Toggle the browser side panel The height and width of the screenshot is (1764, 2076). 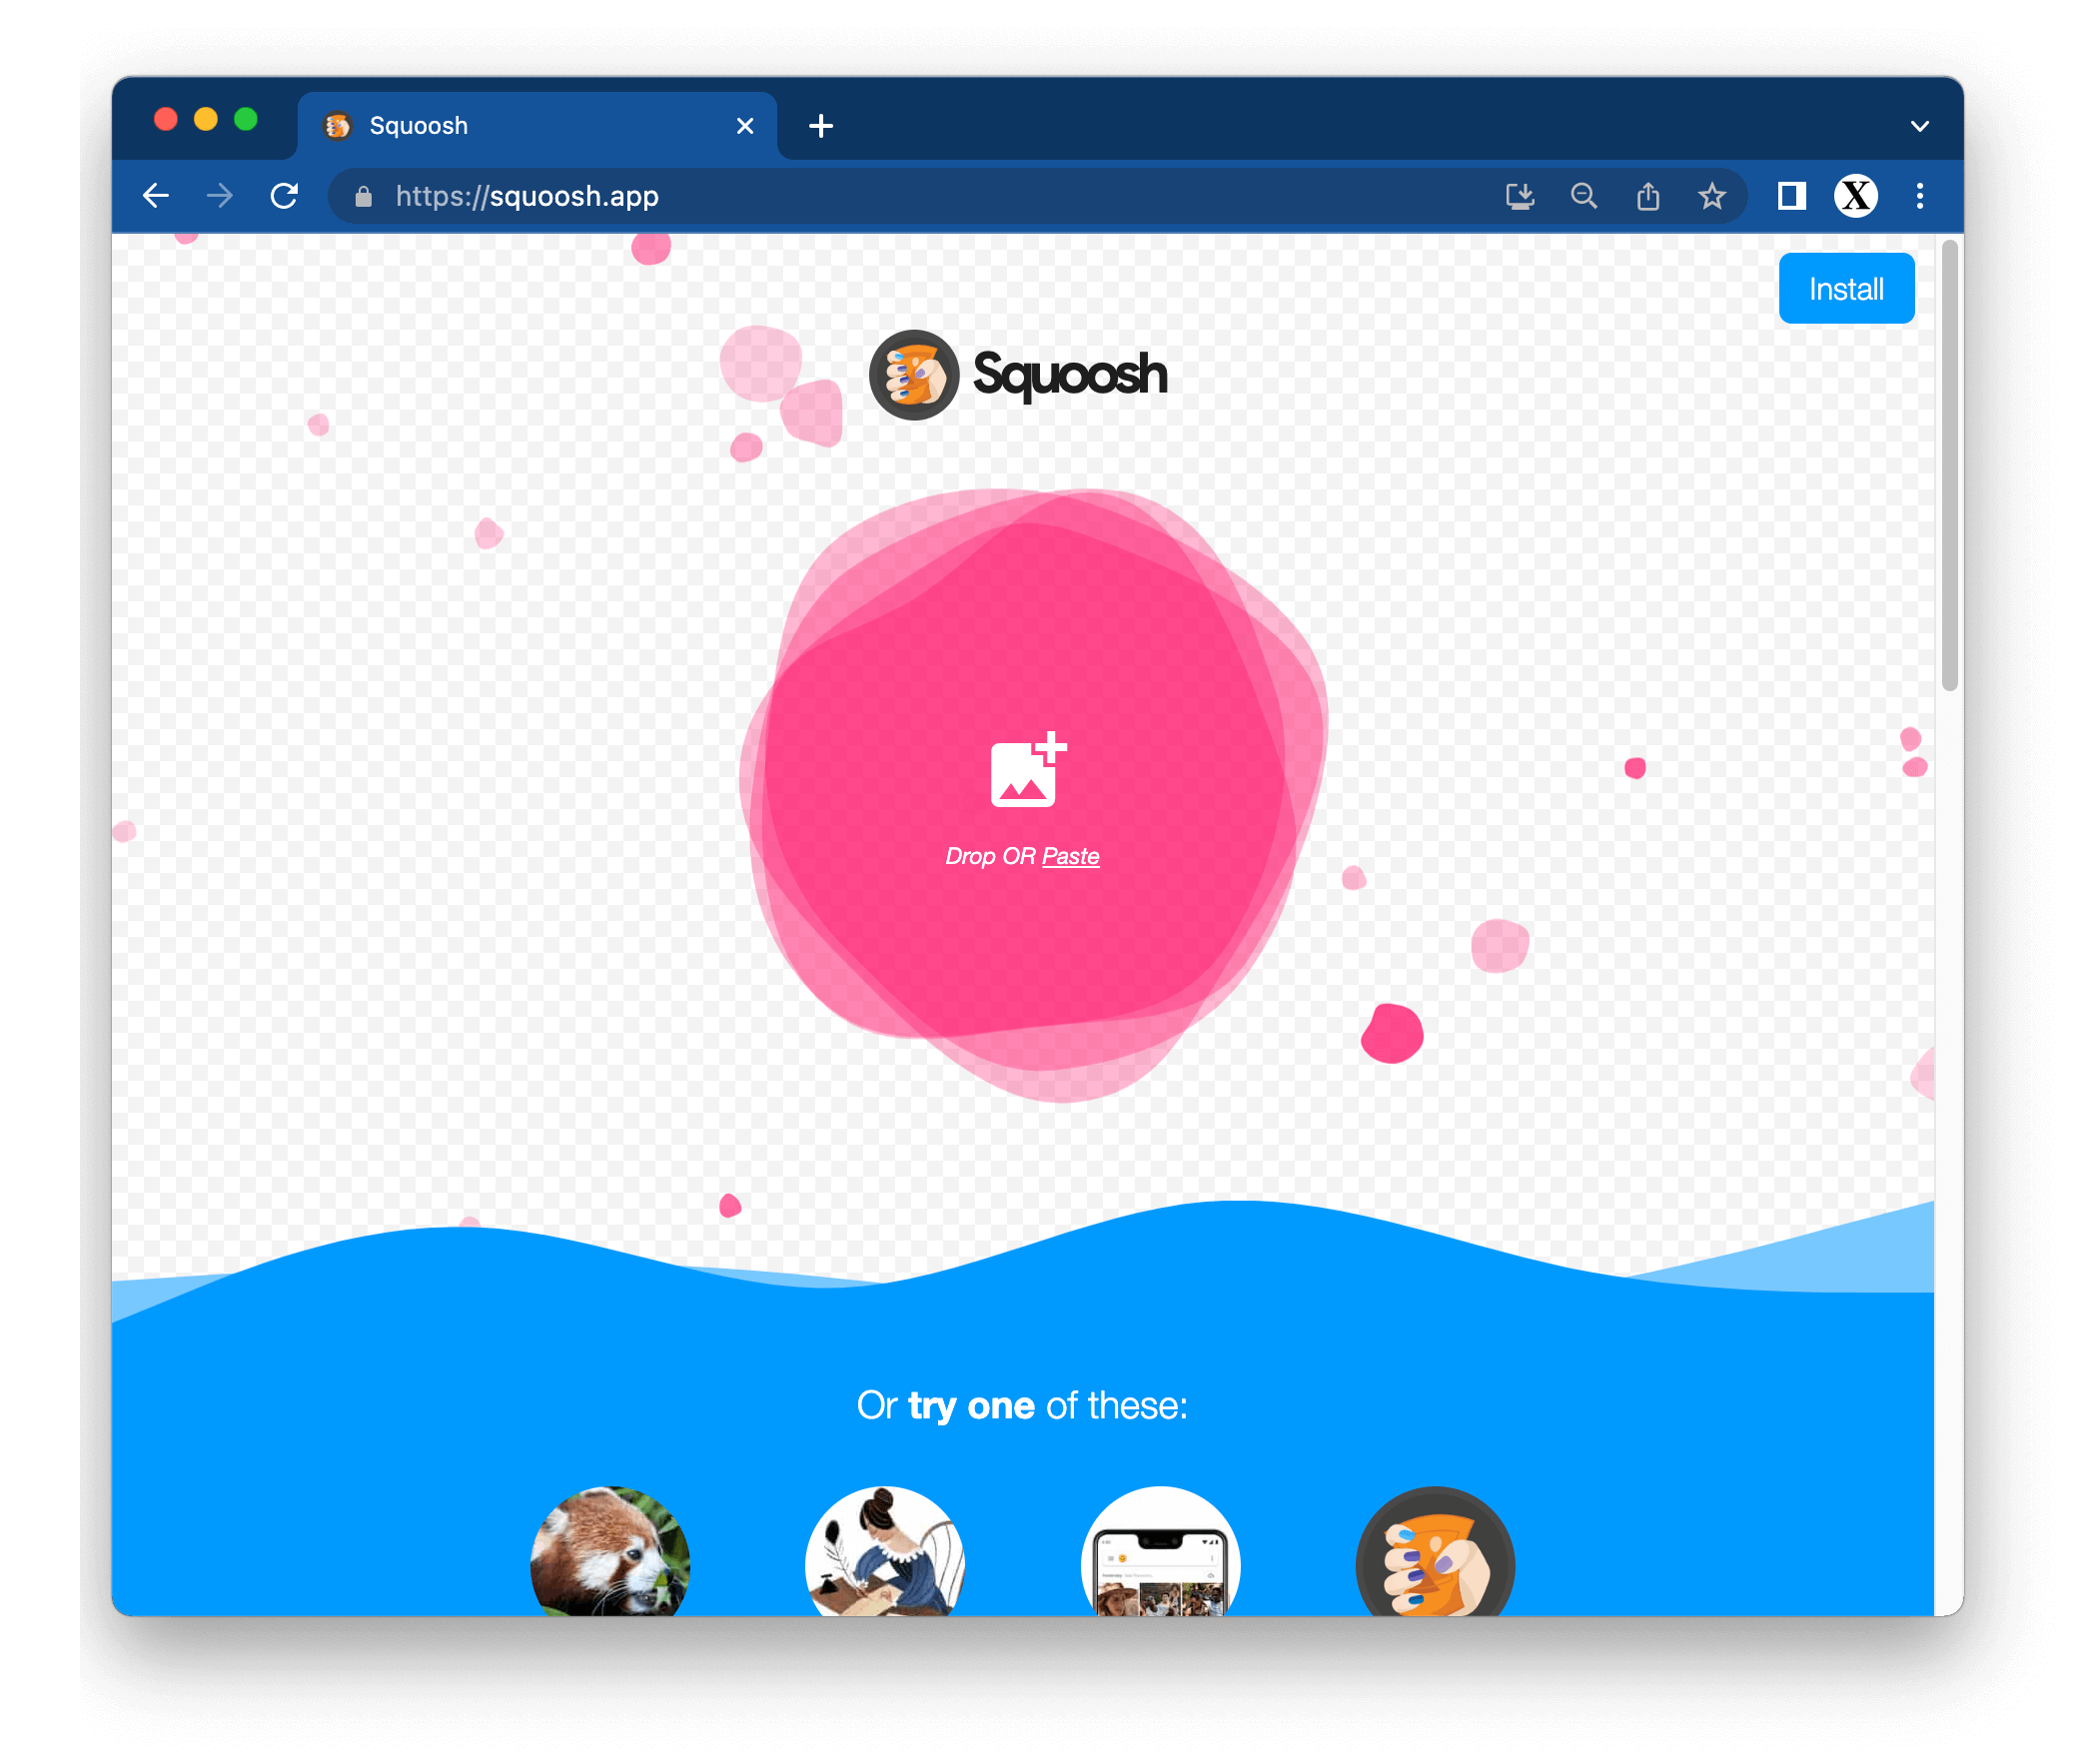tap(1791, 196)
